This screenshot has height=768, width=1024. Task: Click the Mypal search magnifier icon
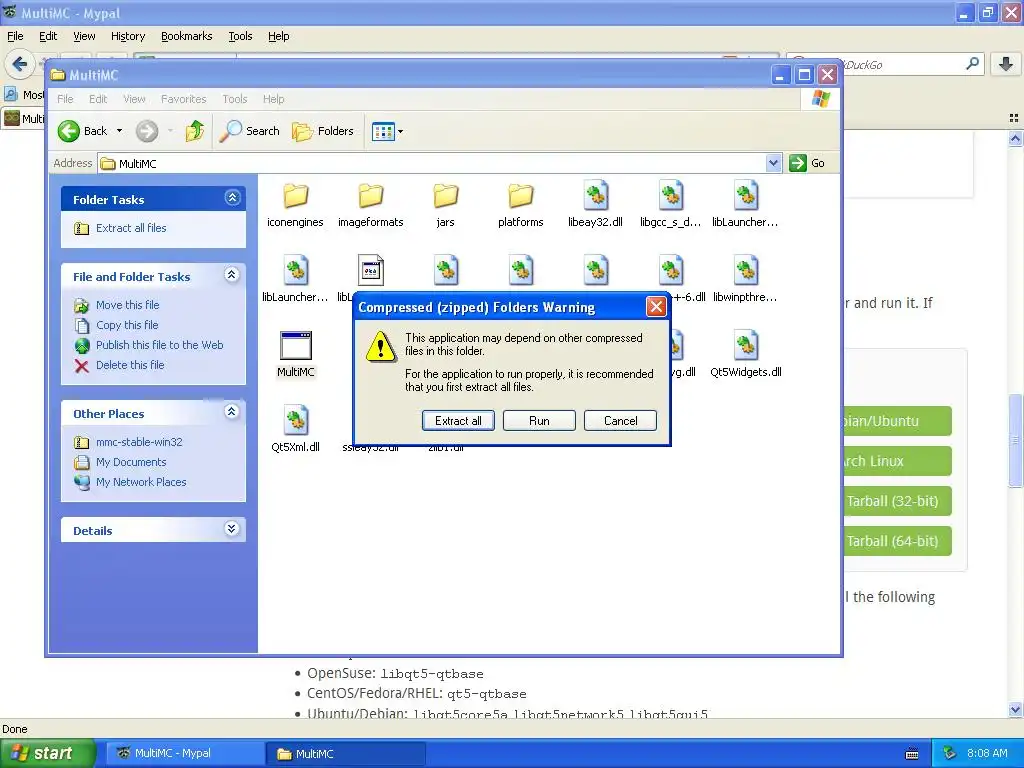tap(972, 64)
